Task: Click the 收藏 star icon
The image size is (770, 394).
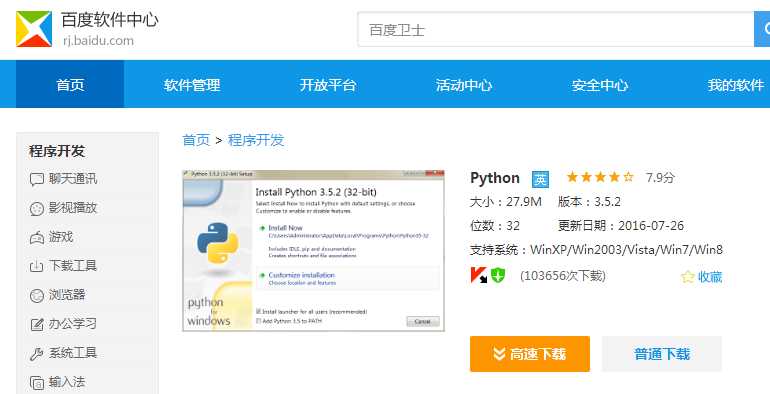Action: tap(688, 277)
